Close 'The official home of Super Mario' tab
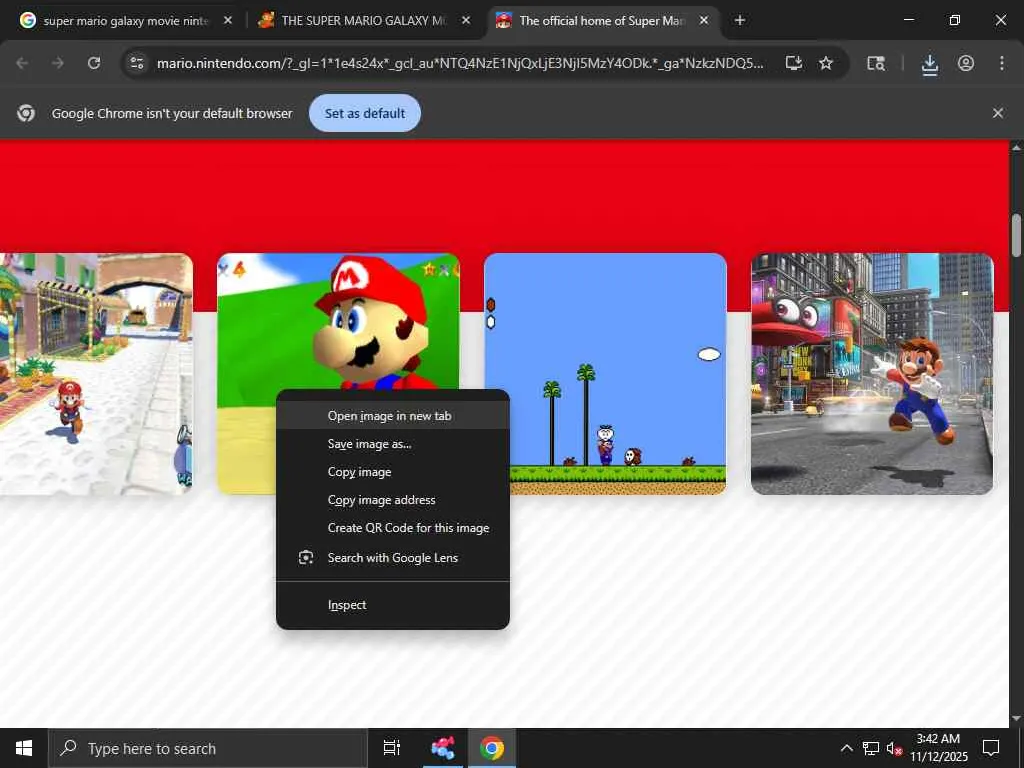This screenshot has width=1024, height=768. [704, 21]
